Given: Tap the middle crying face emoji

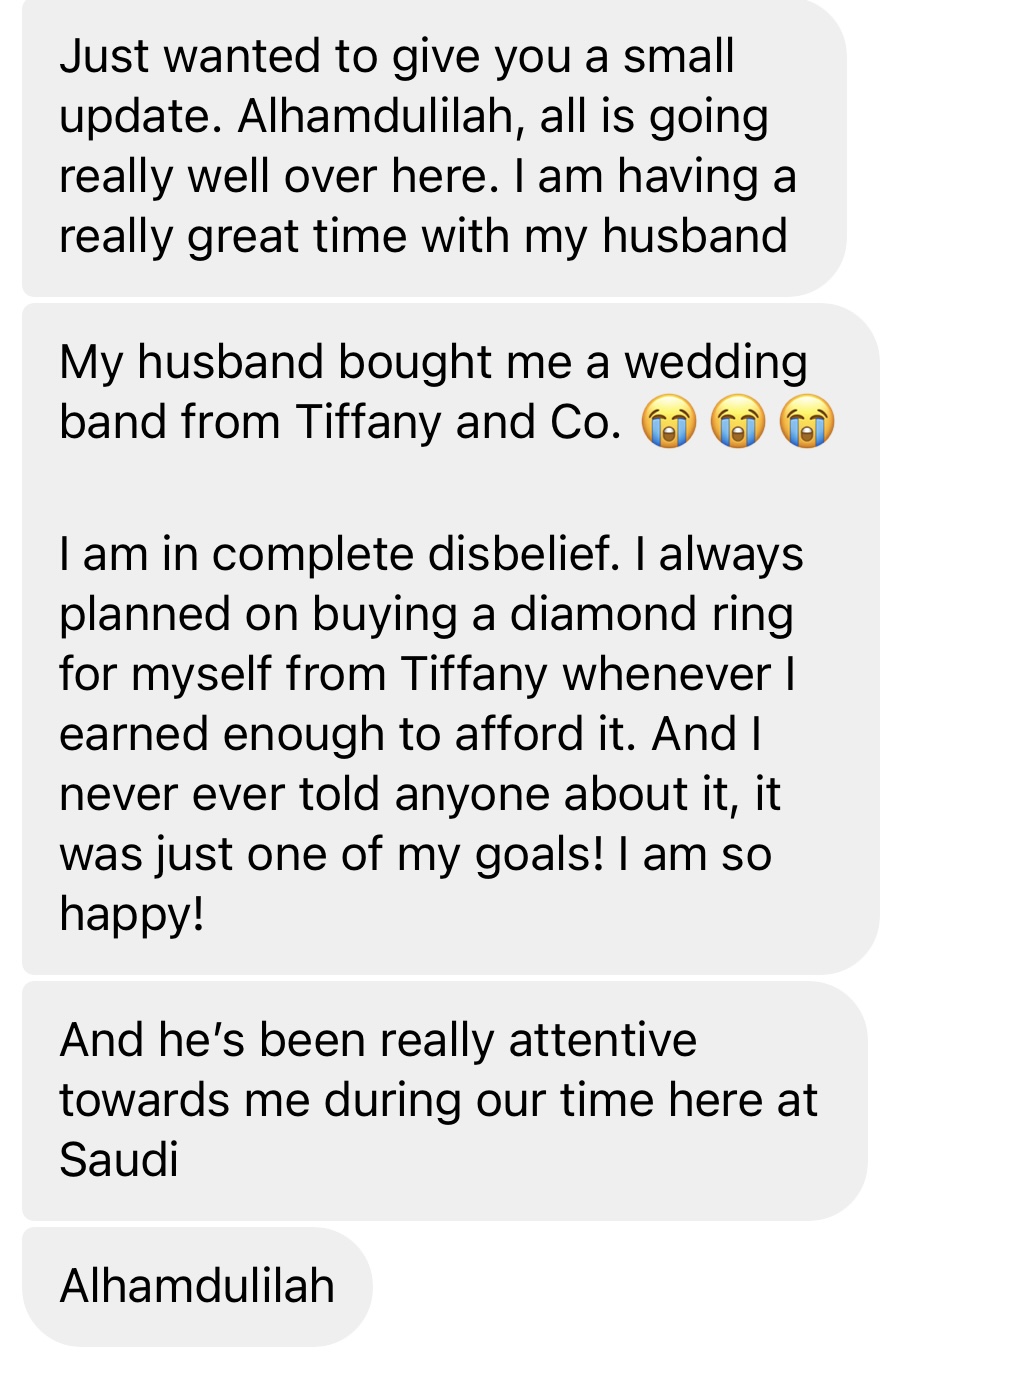Looking at the screenshot, I should (x=738, y=421).
